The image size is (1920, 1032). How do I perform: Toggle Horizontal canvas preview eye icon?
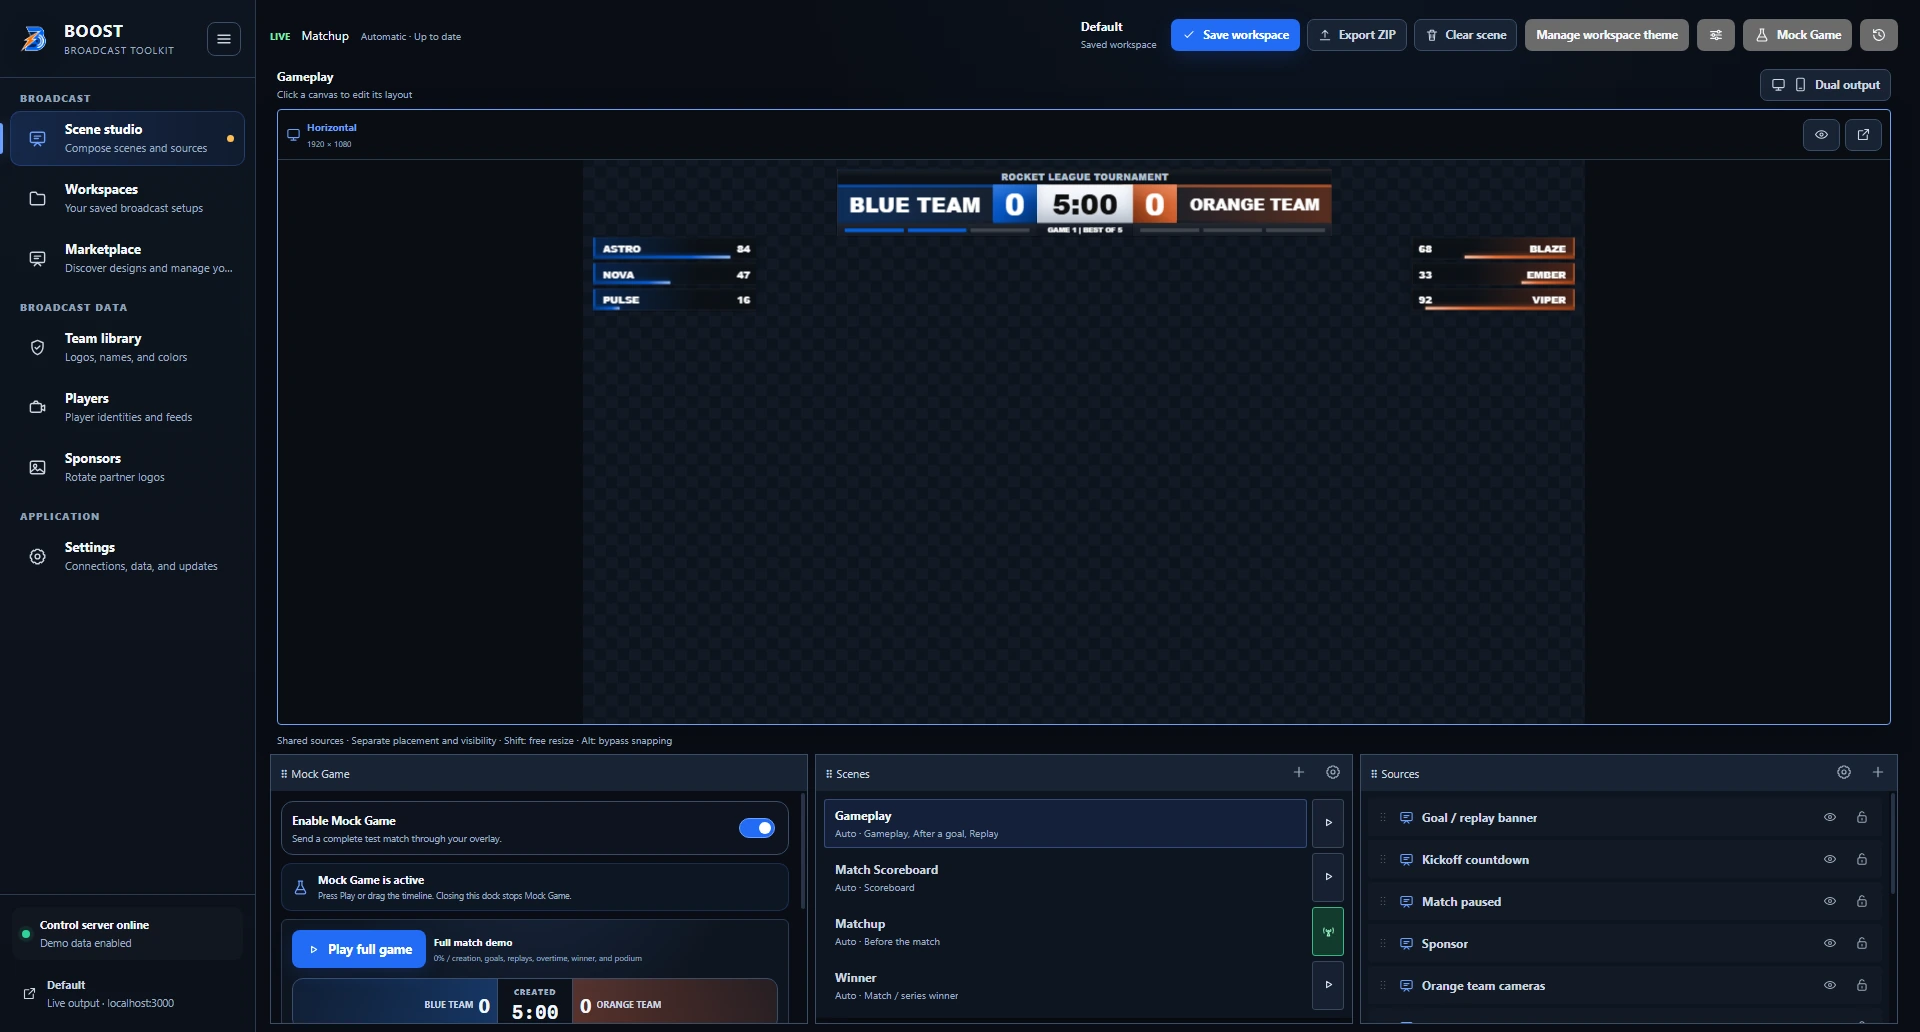tap(1821, 135)
